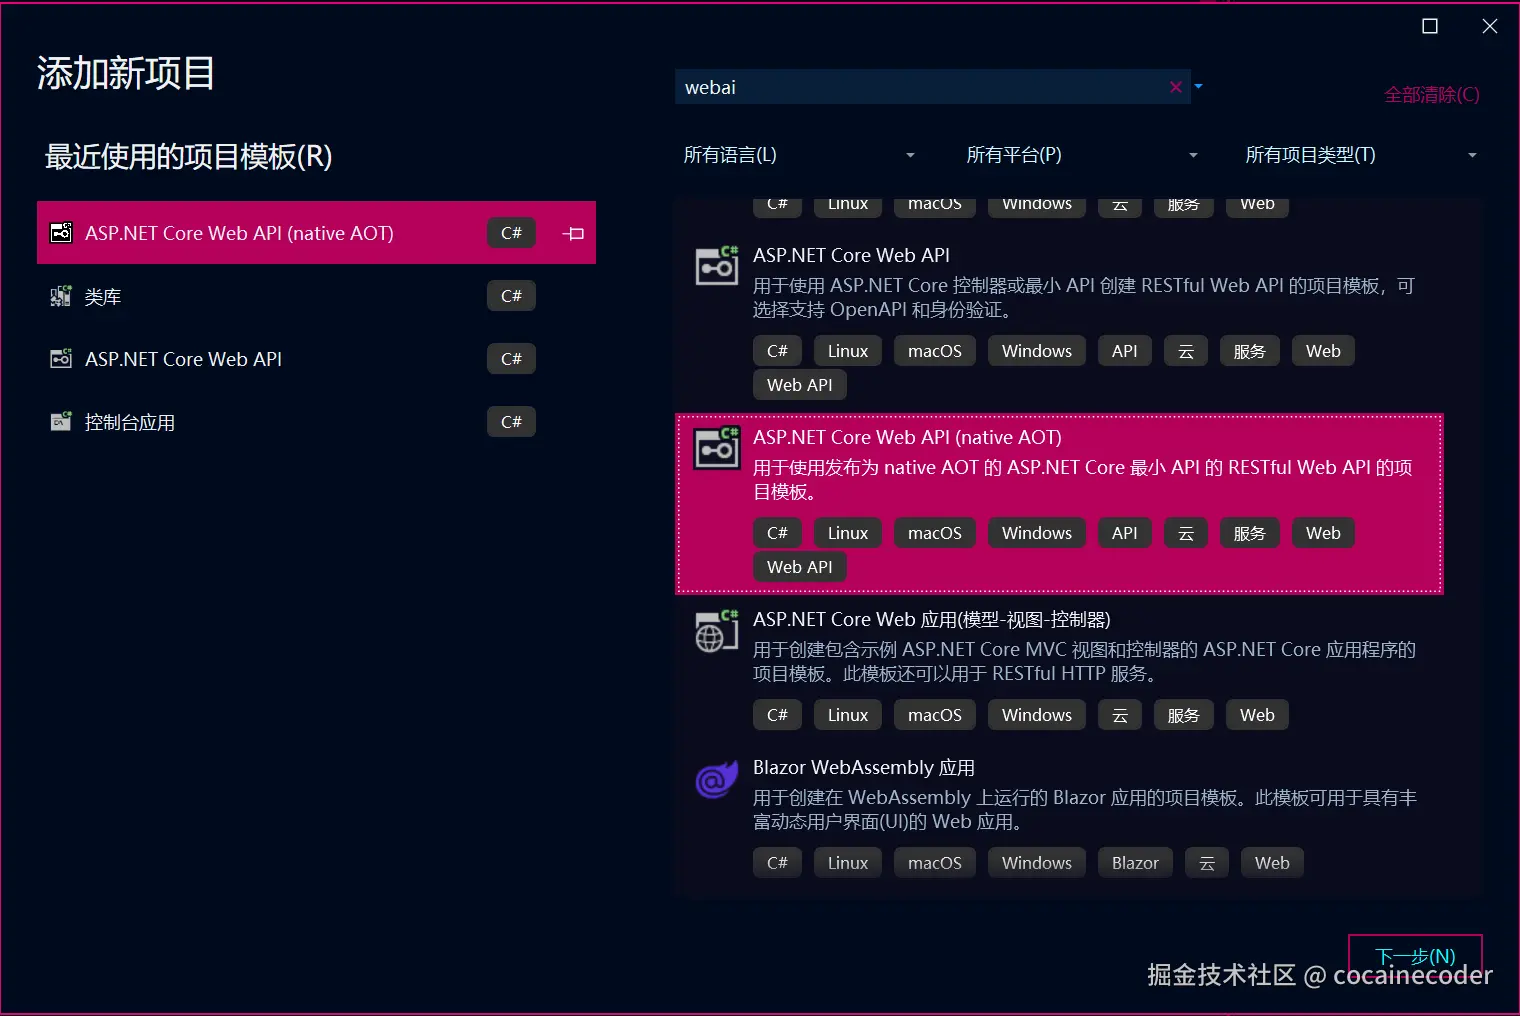Click Web API tag under native AOT result
Image resolution: width=1520 pixels, height=1016 pixels.
tap(799, 567)
